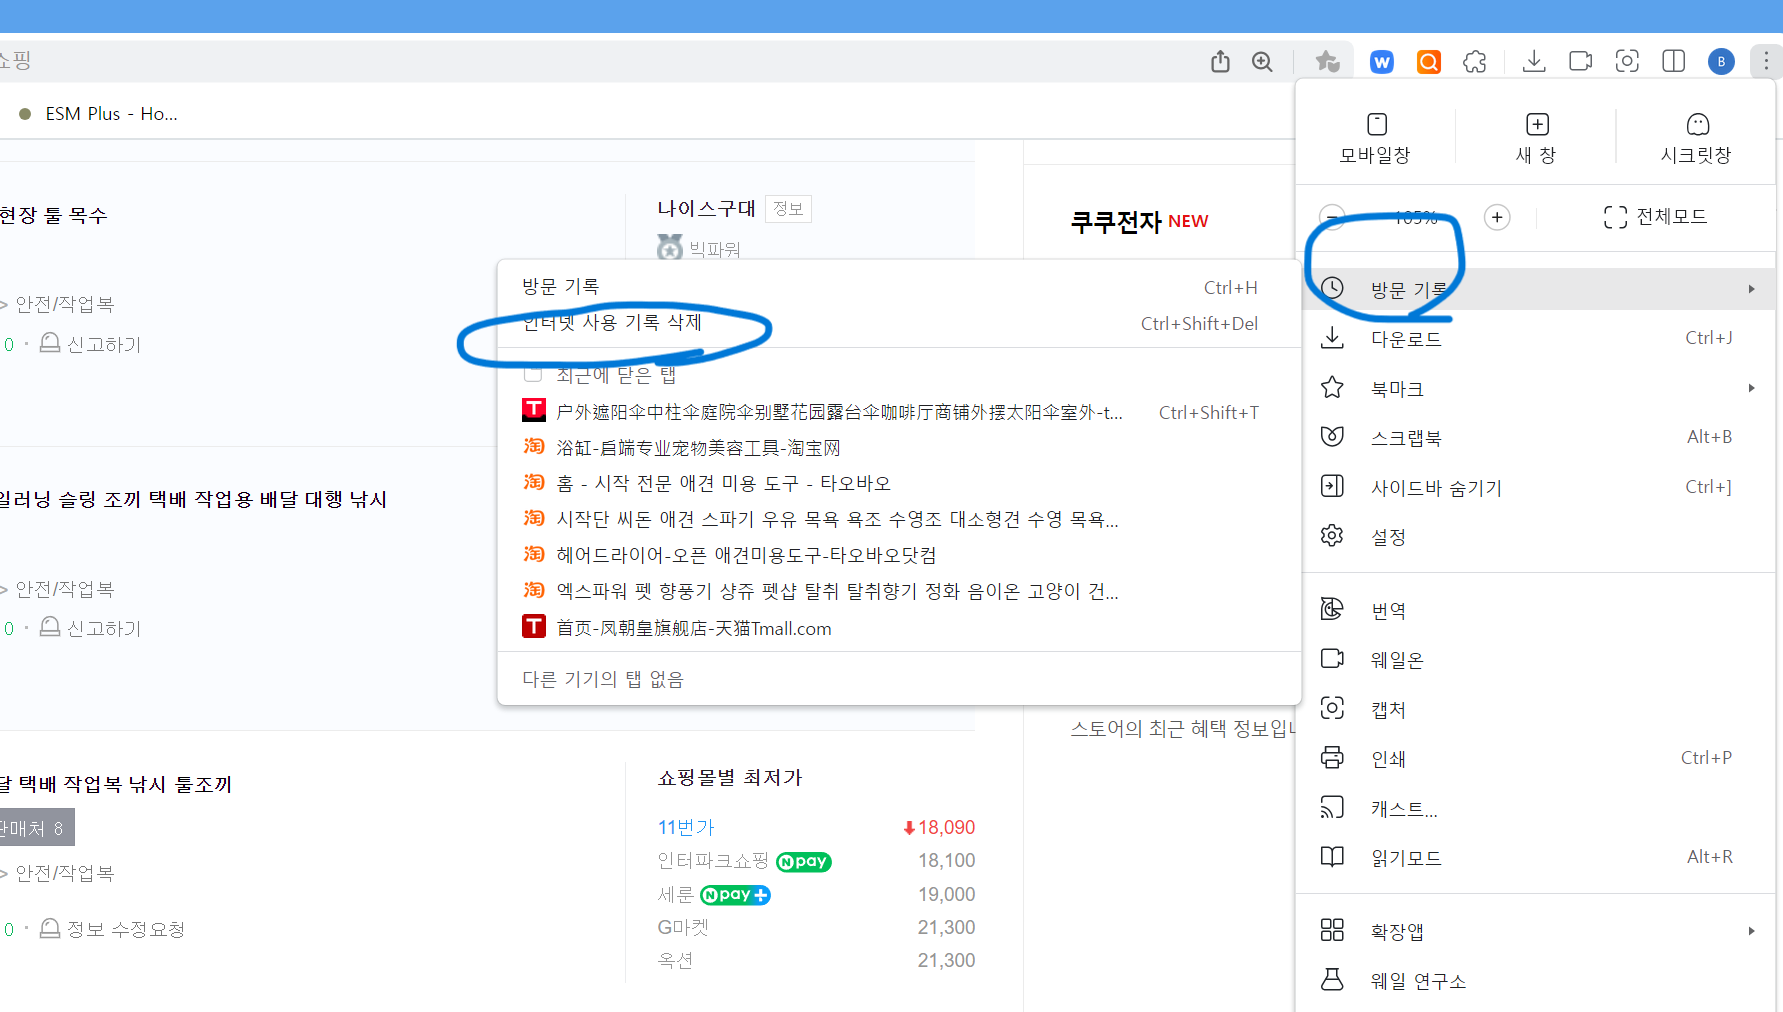The width and height of the screenshot is (1783, 1012).
Task: Click the ESM Plus bookmark
Action: tap(99, 114)
